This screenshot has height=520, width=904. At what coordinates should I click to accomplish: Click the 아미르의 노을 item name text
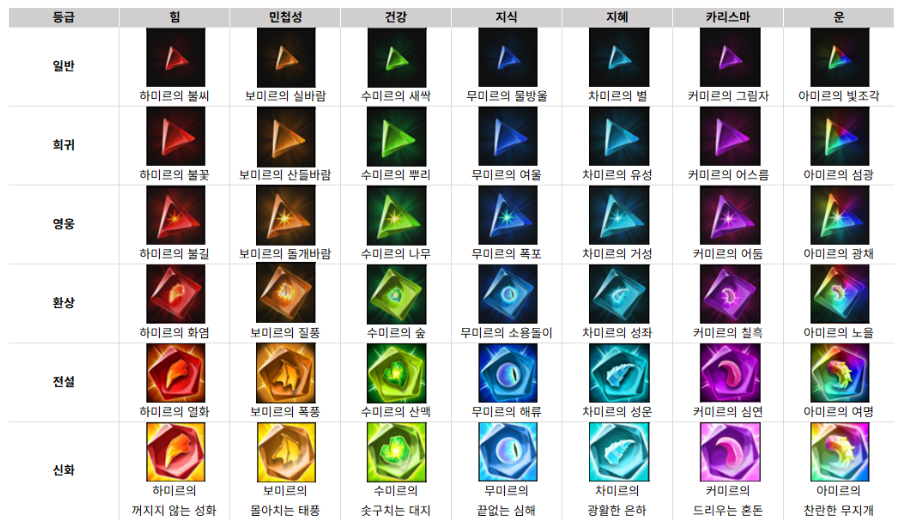838,333
